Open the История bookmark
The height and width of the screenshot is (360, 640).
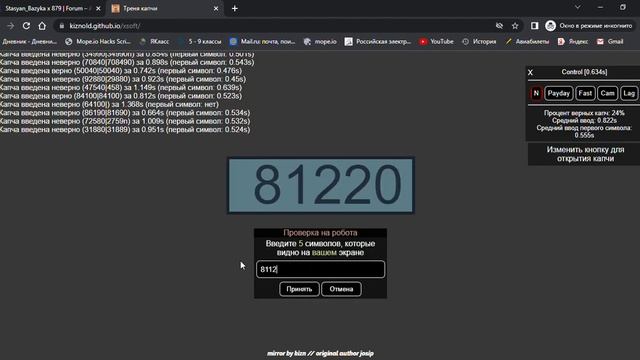click(479, 42)
